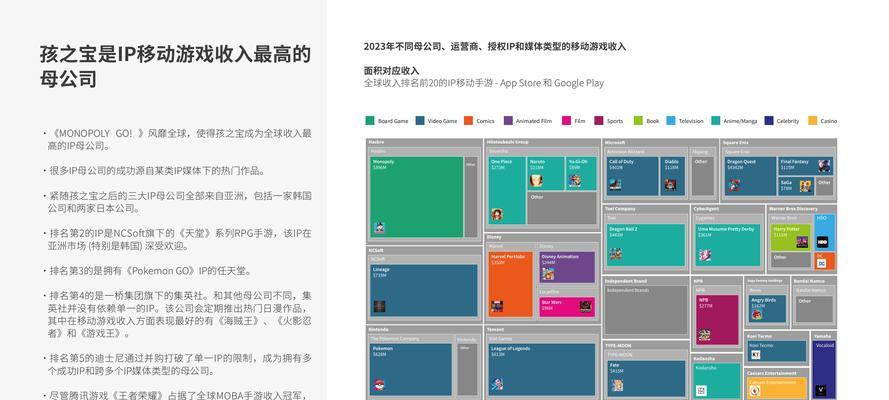This screenshot has width=889, height=400.
Task: Click the Tencent header label
Action: (495, 329)
